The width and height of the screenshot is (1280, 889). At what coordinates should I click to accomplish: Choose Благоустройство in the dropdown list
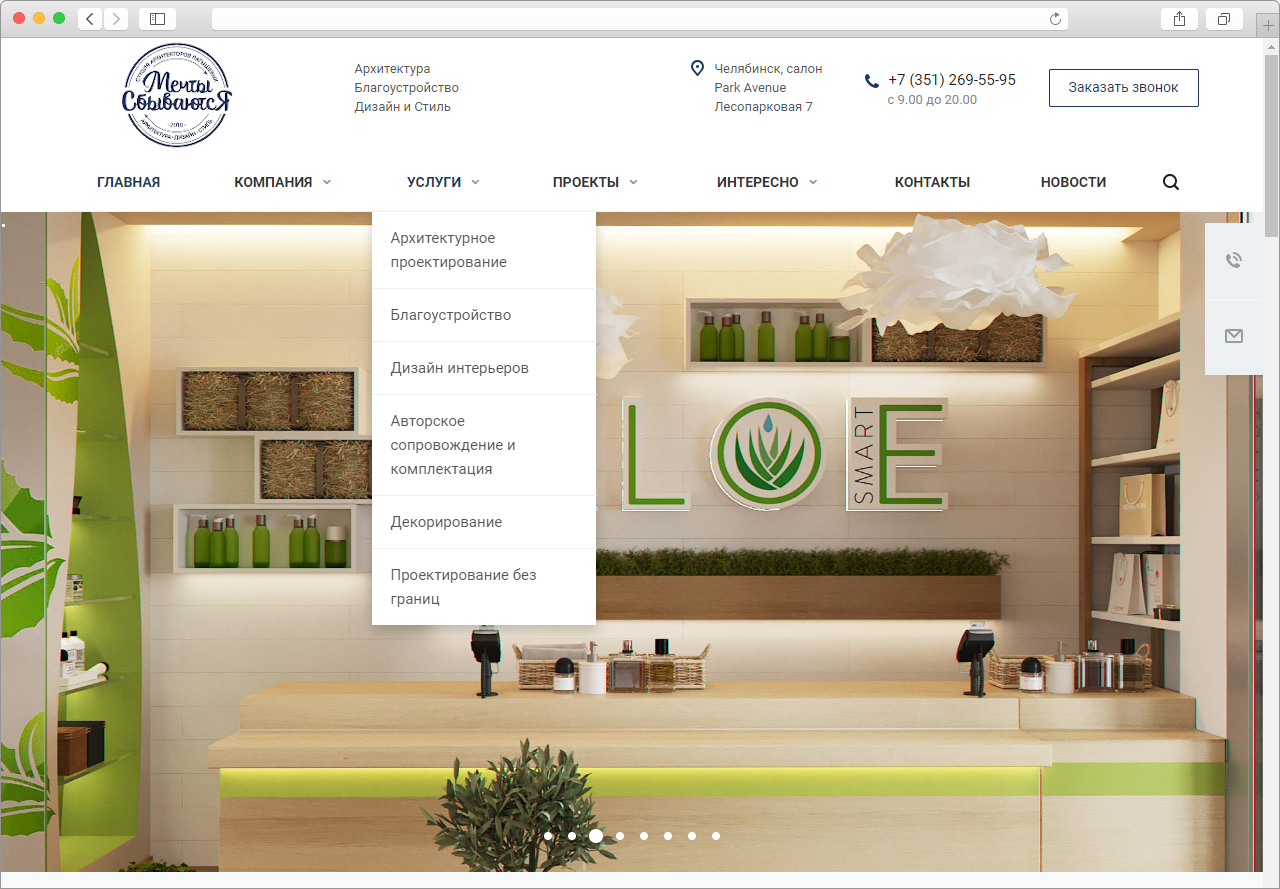450,315
